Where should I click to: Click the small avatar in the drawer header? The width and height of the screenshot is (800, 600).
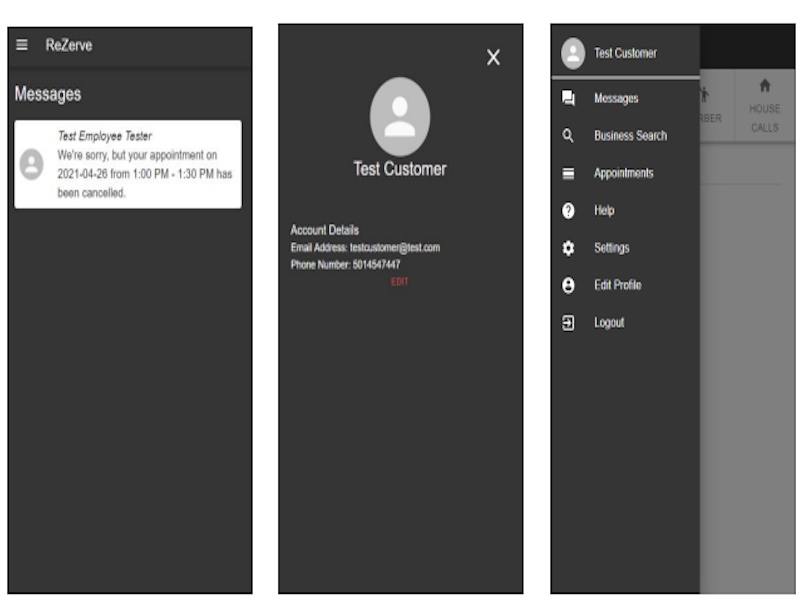point(573,53)
